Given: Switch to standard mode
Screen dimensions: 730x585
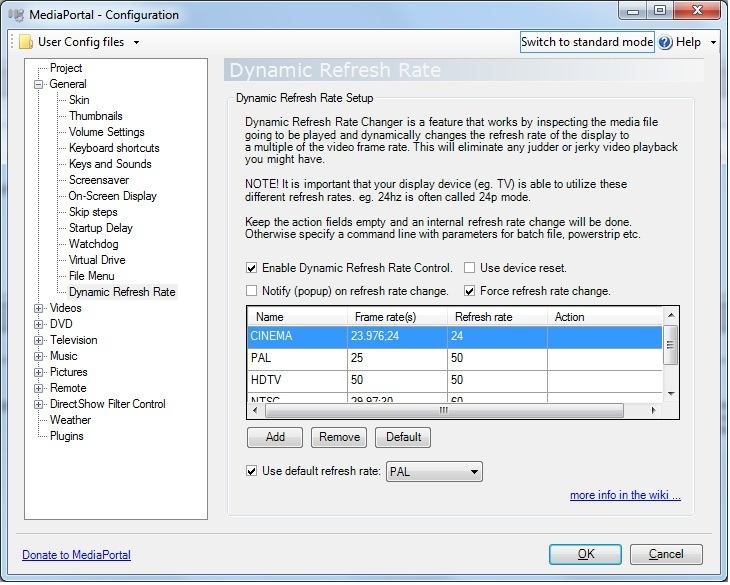Looking at the screenshot, I should click(x=588, y=42).
